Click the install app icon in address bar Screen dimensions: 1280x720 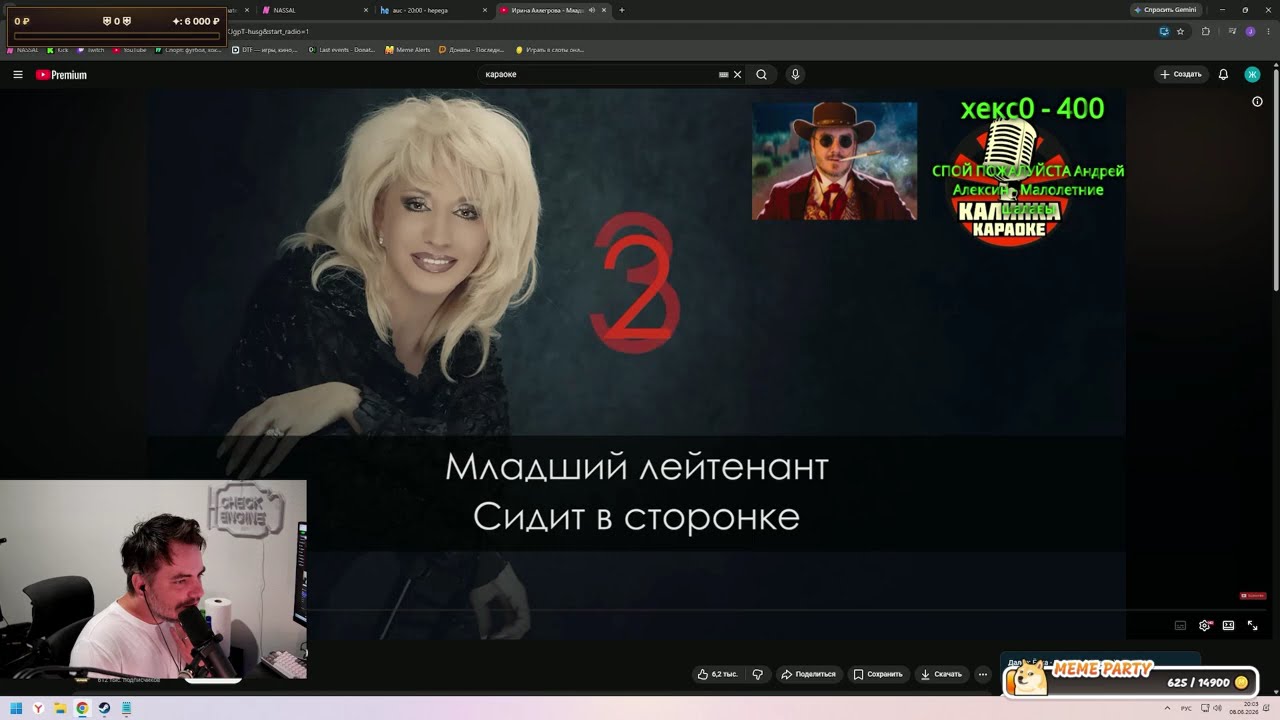click(x=1164, y=31)
